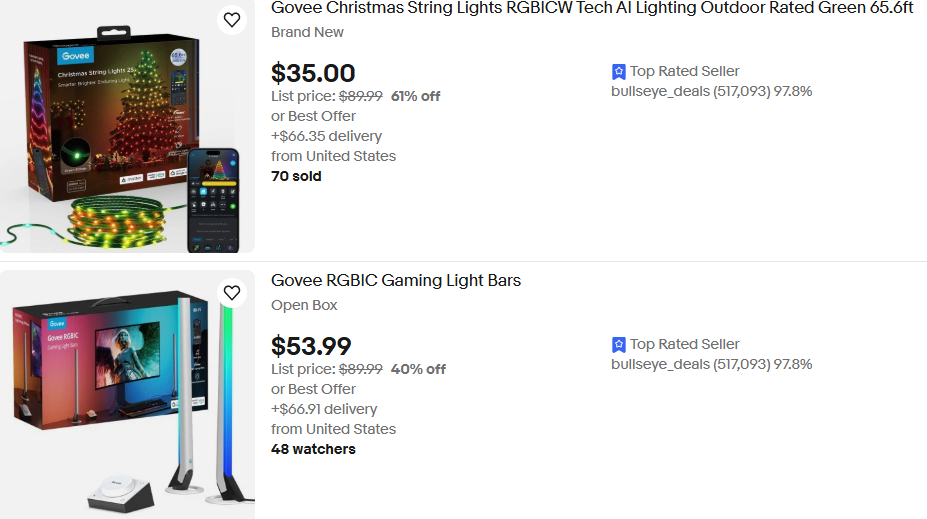This screenshot has height=519, width=927.
Task: Click the $35.00 price
Action: tap(313, 73)
